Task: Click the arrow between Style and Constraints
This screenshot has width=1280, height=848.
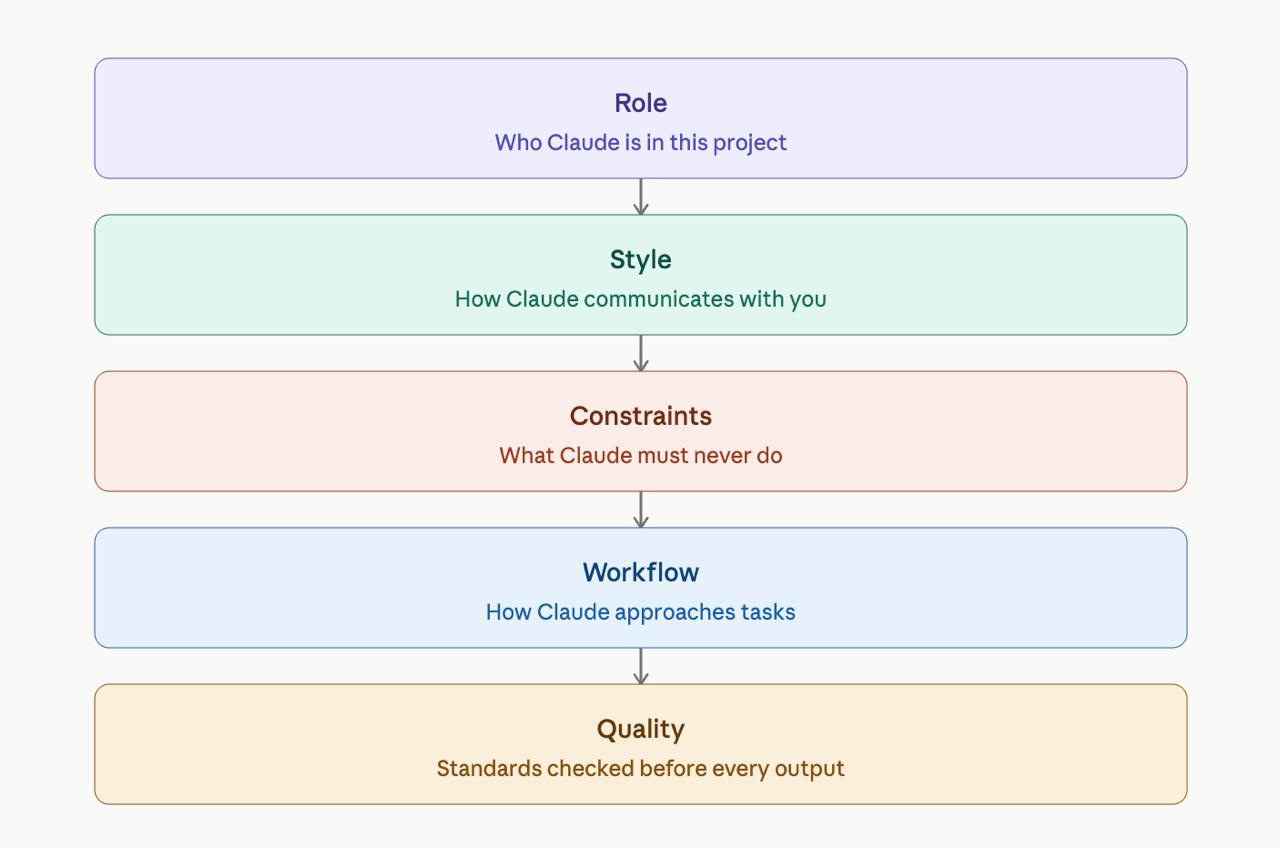Action: 641,353
